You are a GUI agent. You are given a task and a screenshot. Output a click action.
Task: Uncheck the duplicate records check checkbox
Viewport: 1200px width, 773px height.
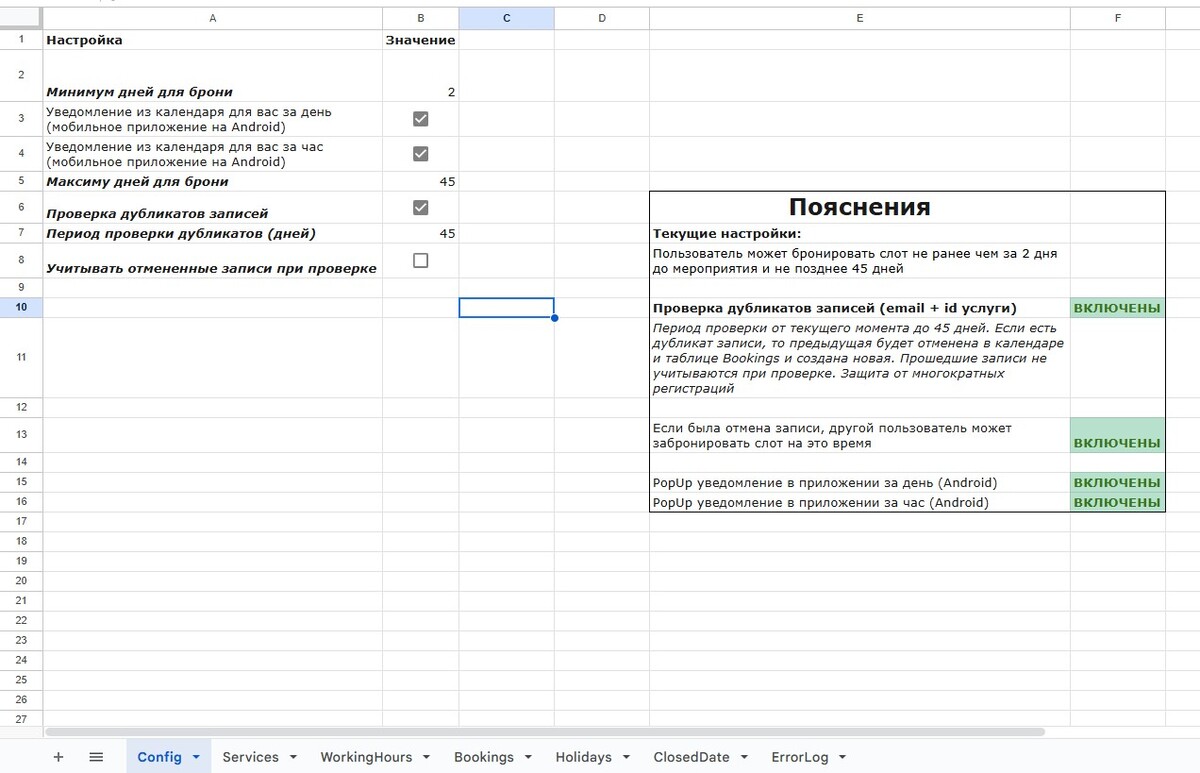(420, 207)
